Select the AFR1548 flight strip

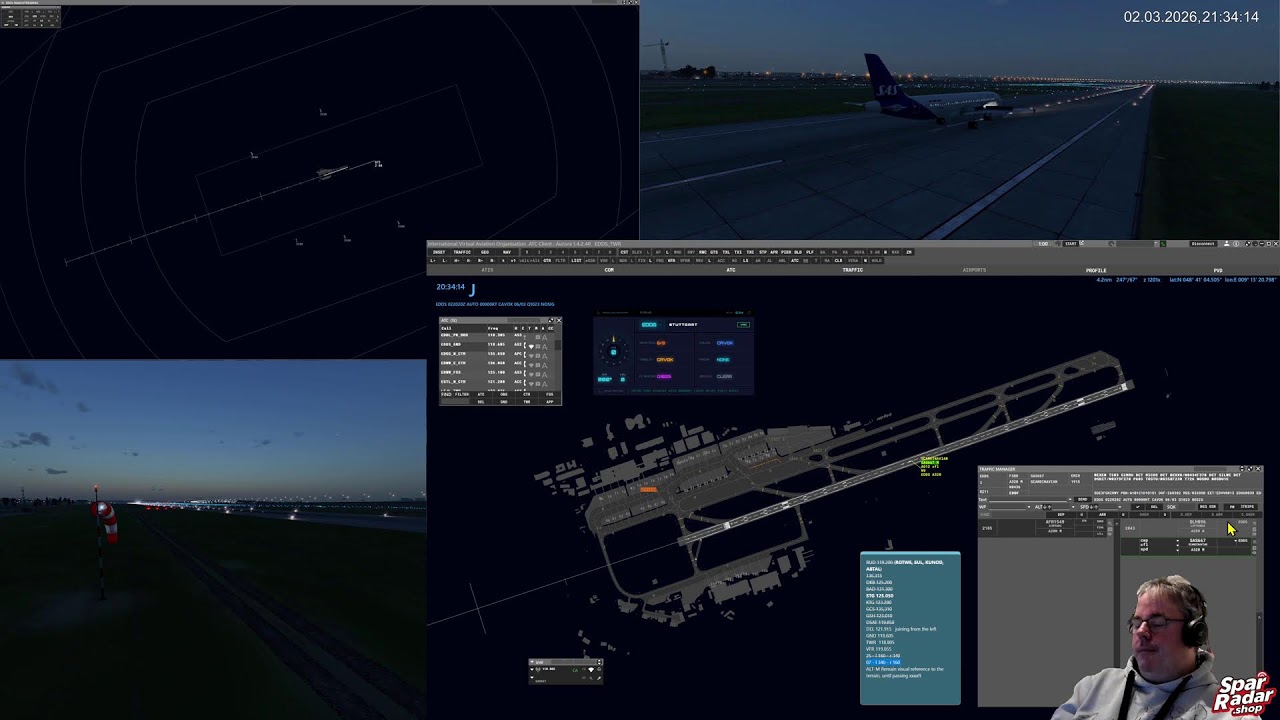1043,528
